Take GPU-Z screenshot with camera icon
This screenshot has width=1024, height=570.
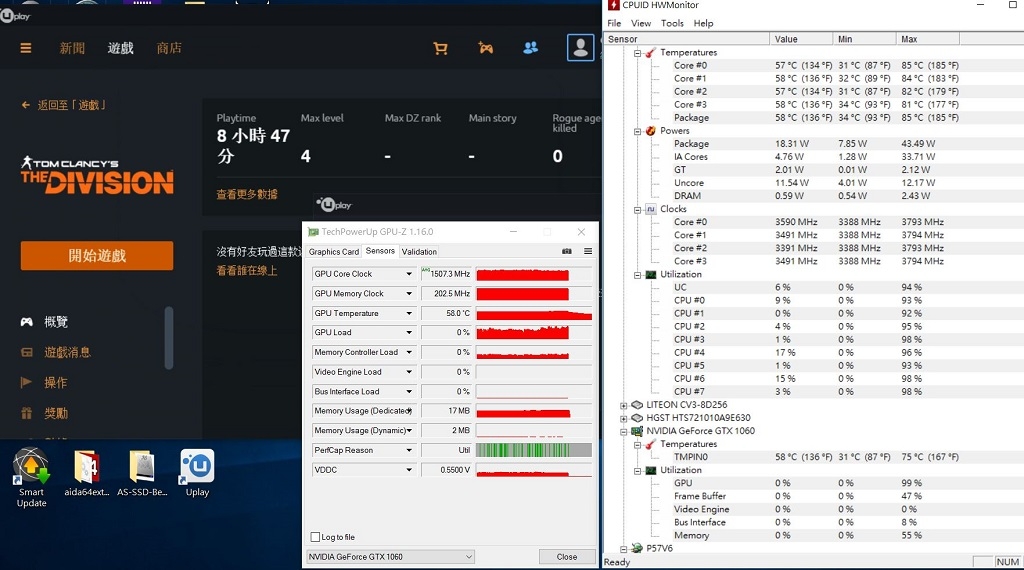point(567,251)
